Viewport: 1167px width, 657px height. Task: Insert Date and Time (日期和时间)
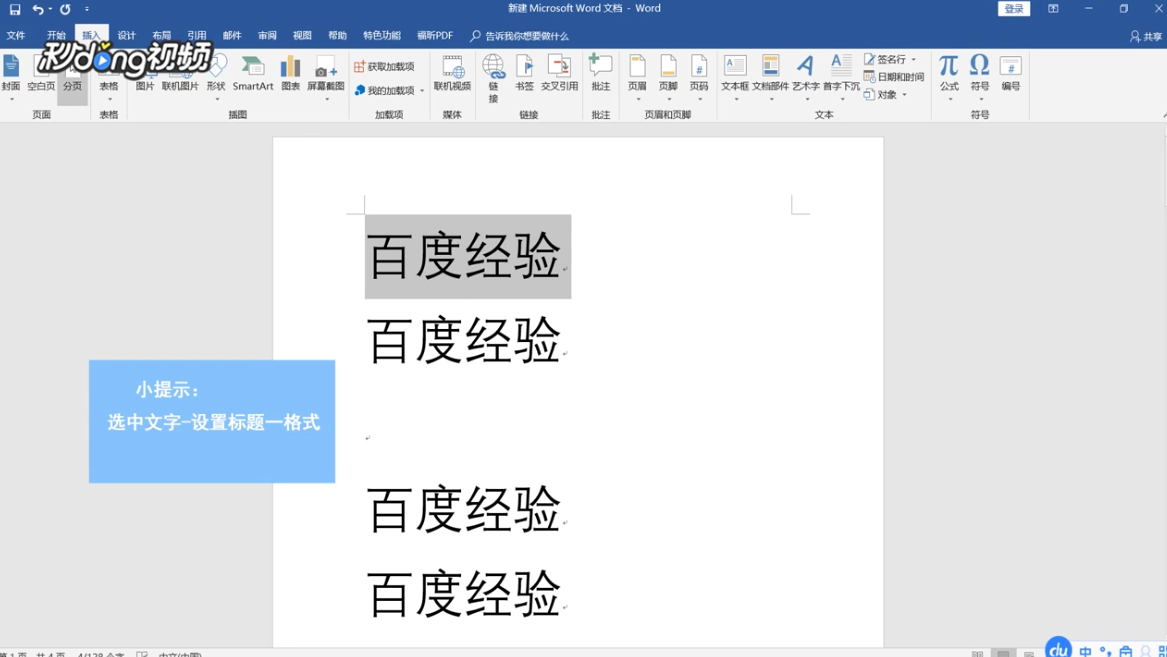click(x=894, y=77)
